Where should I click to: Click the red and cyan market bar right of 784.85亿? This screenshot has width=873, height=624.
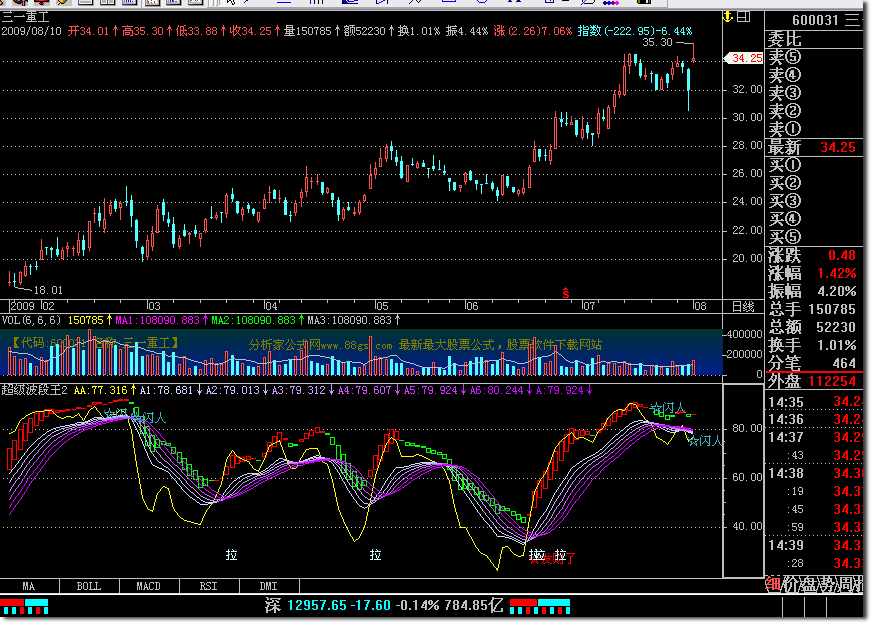[540, 606]
